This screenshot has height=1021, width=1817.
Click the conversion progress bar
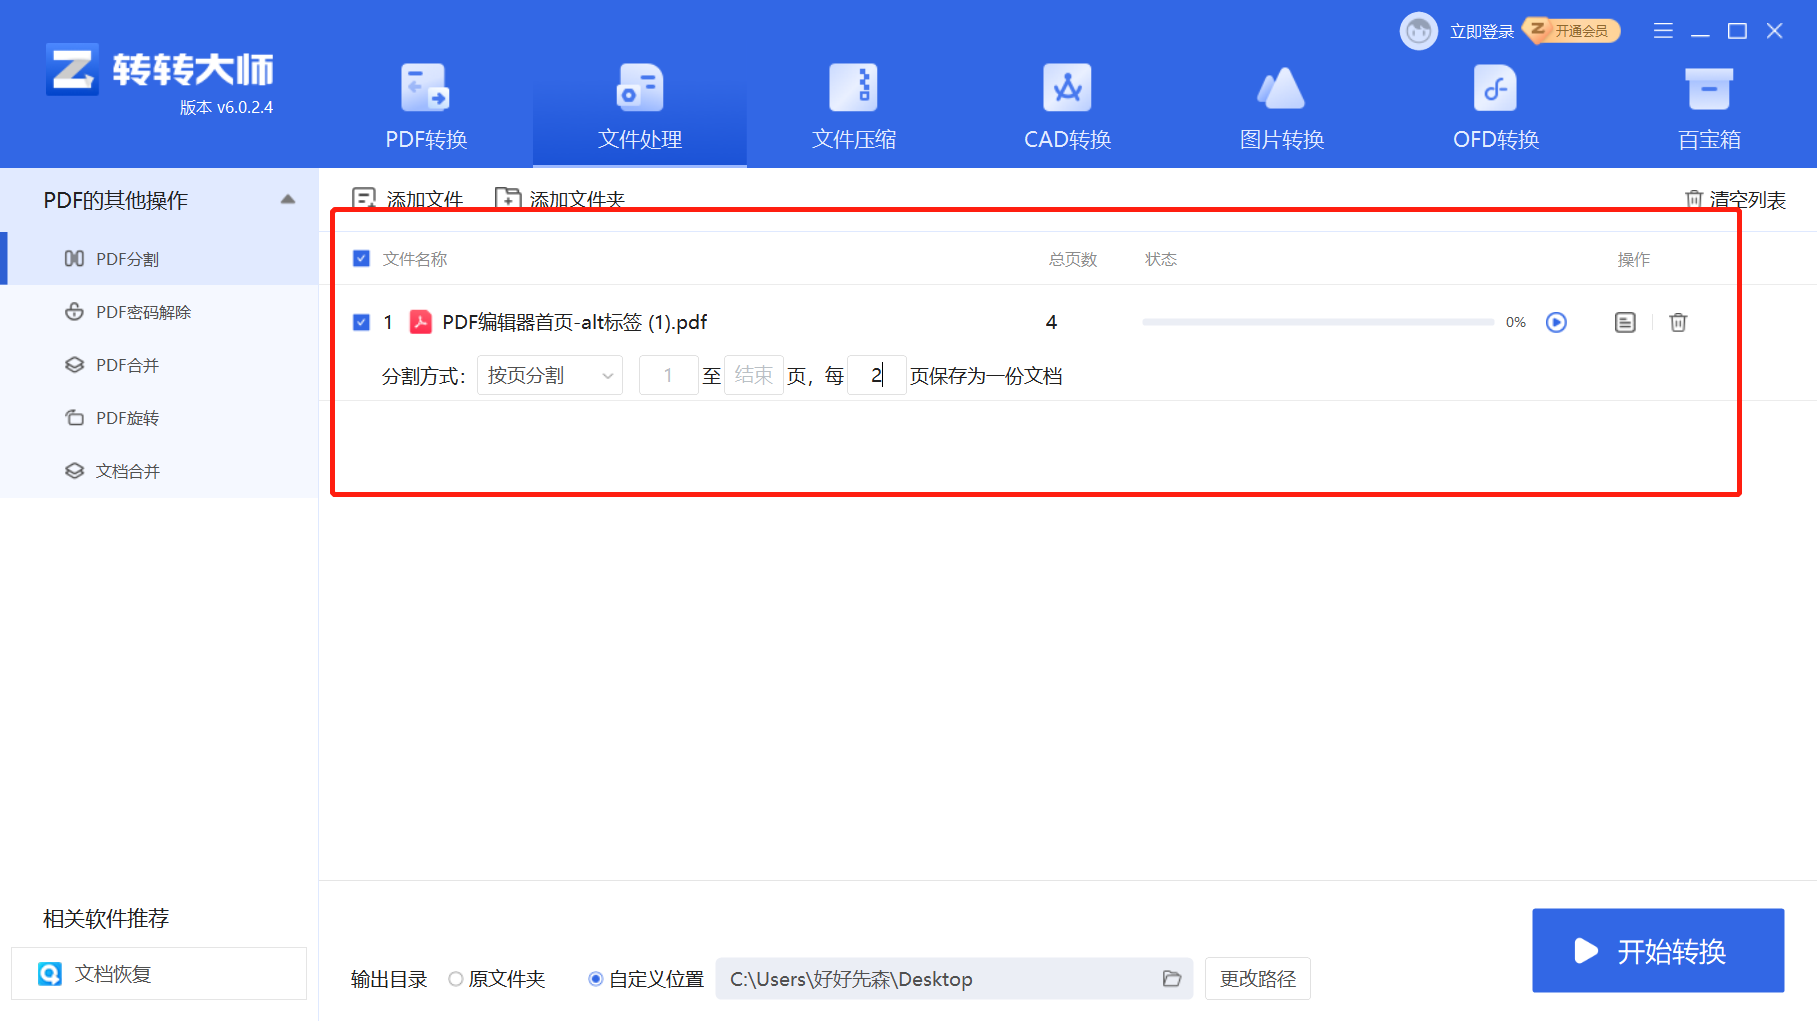coord(1318,322)
